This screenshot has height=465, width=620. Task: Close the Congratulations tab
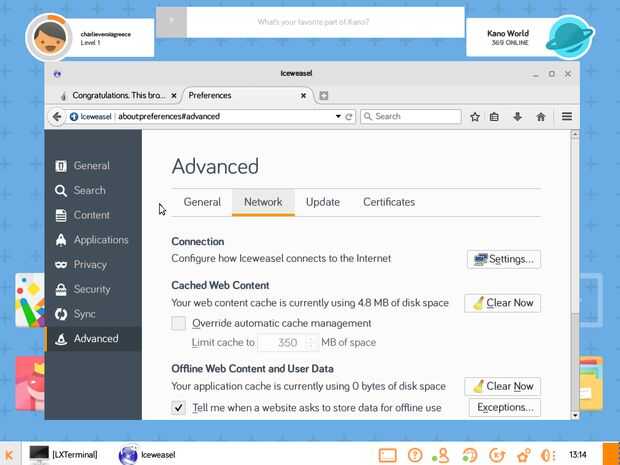174,96
